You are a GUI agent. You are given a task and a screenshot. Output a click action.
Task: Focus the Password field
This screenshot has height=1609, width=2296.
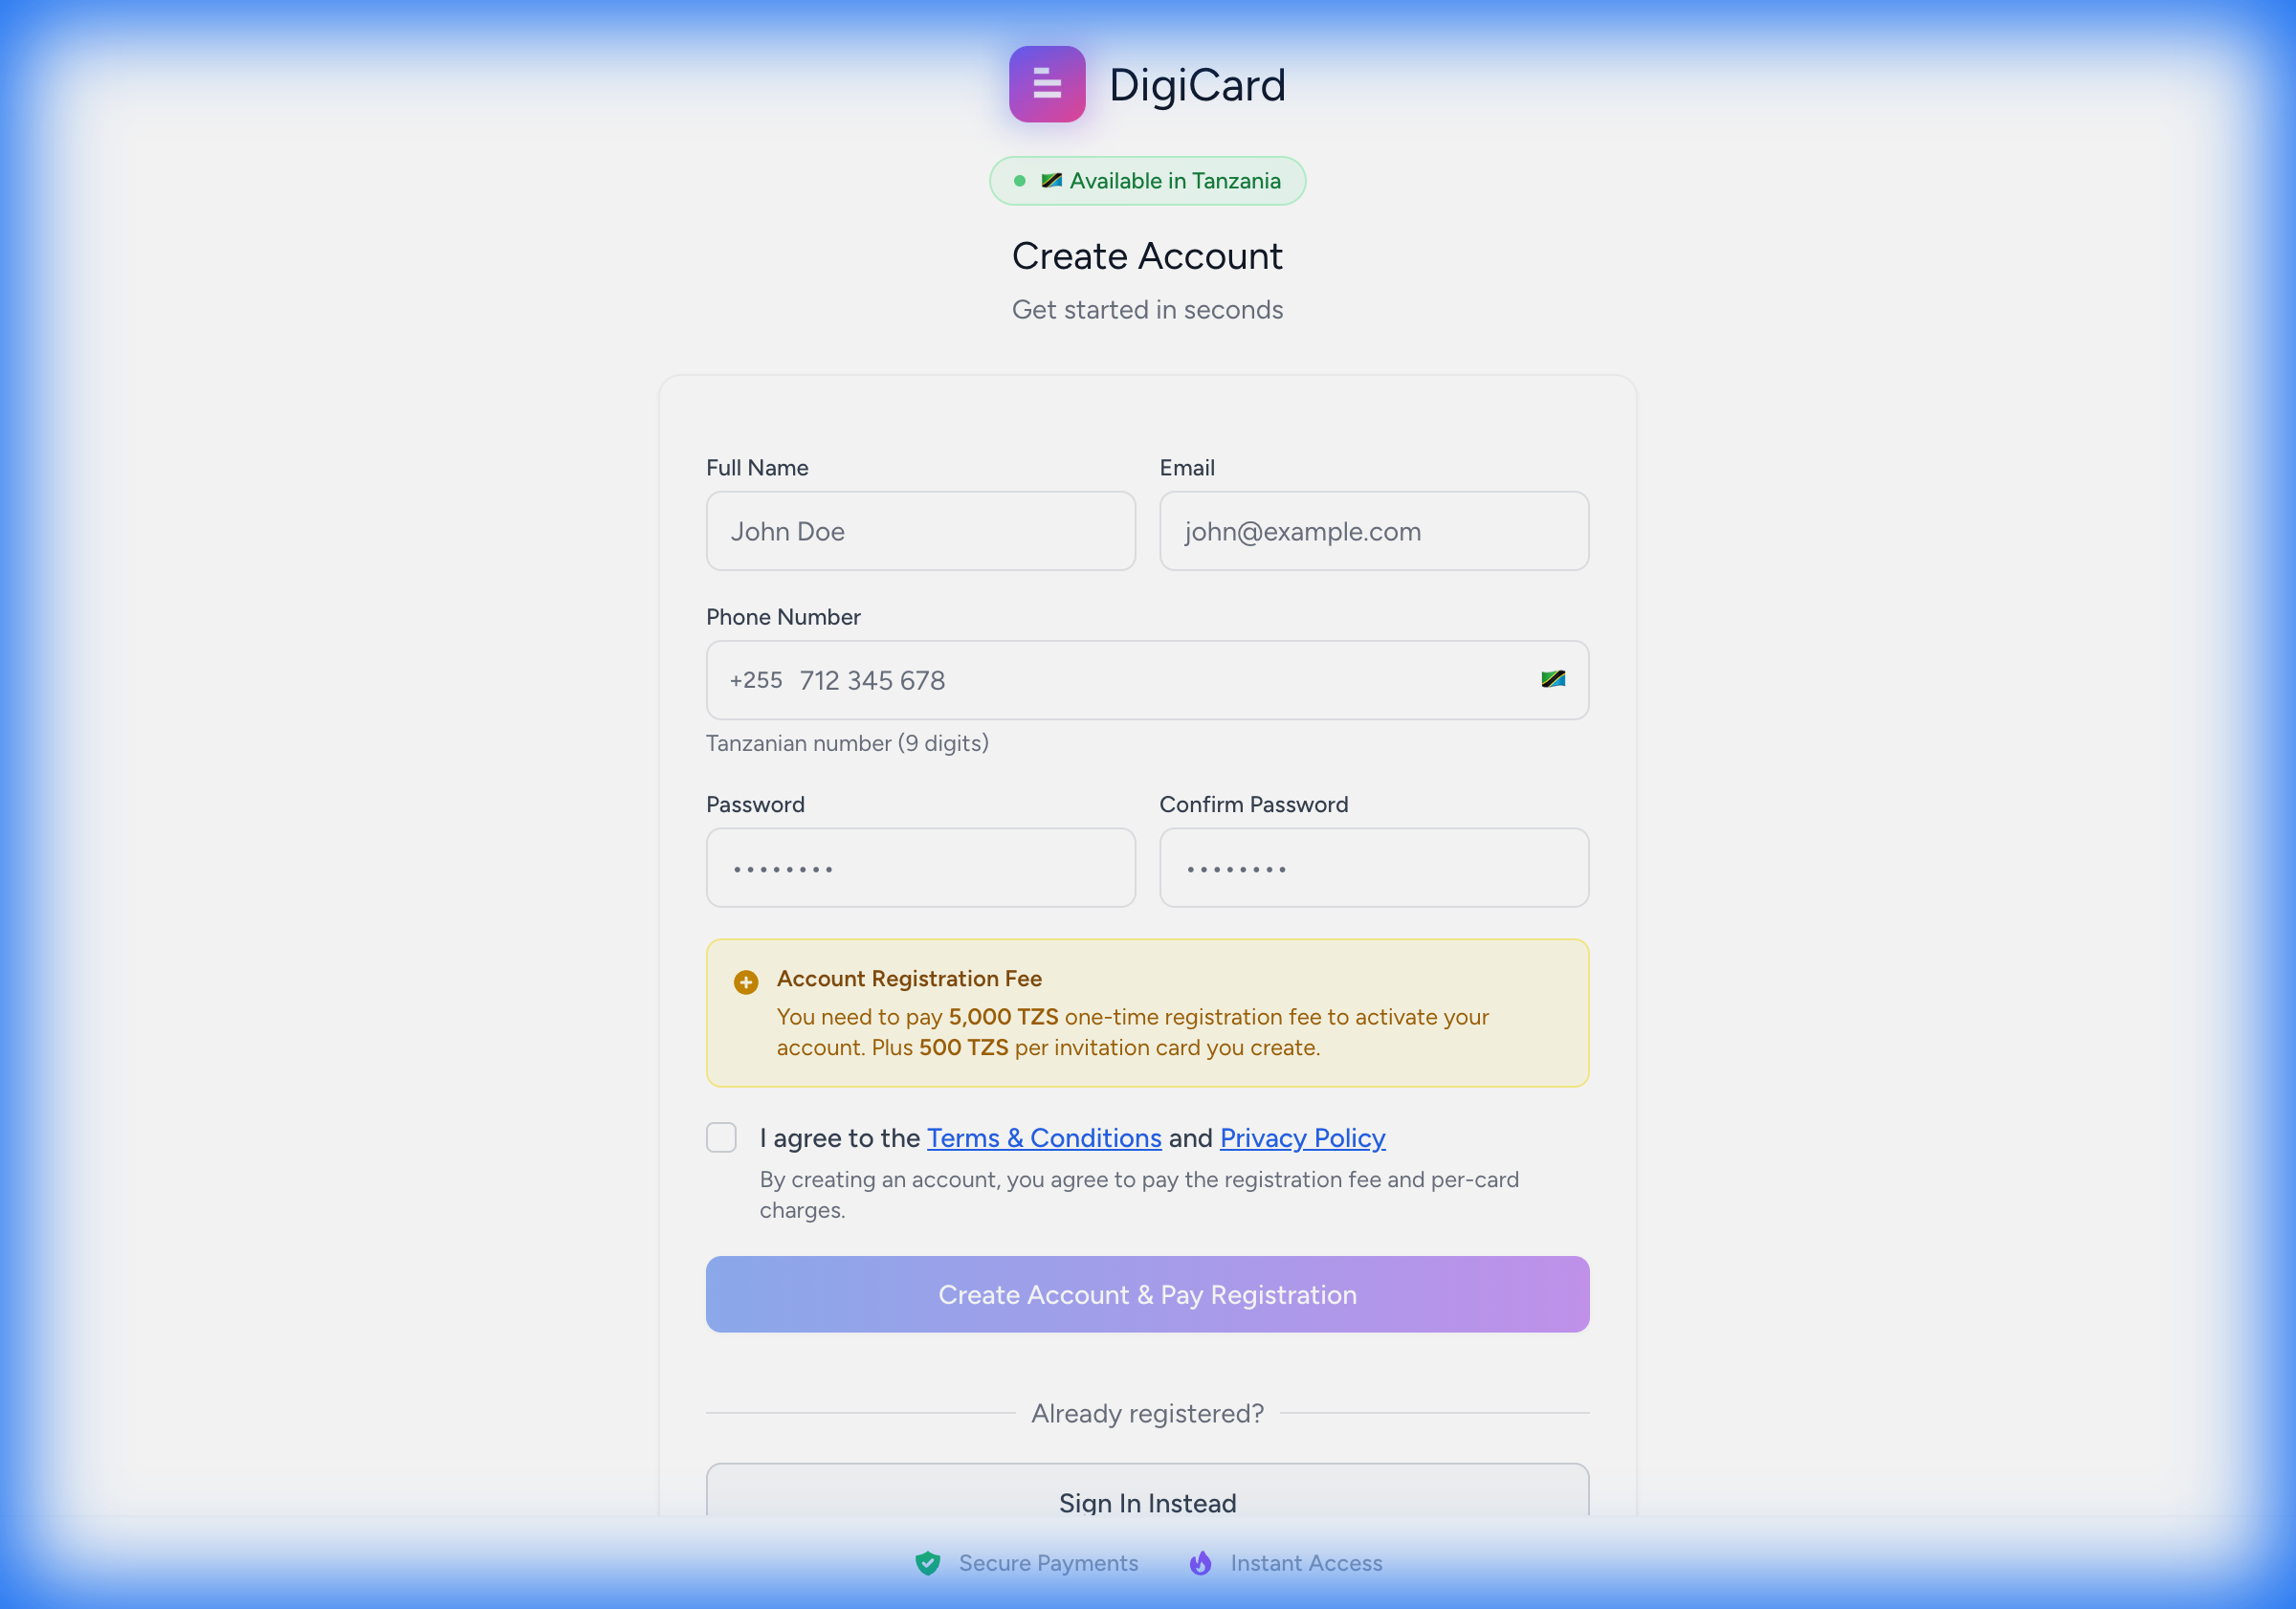920,868
